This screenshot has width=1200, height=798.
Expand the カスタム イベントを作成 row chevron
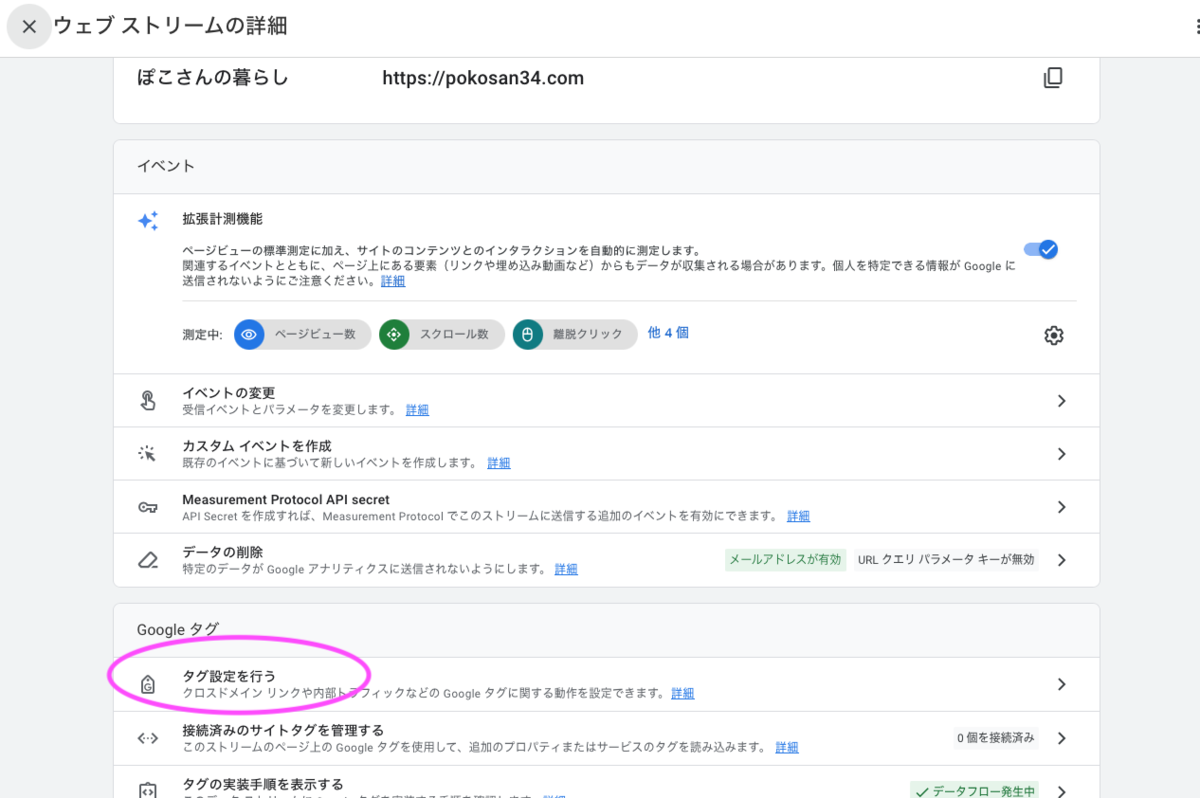pyautogui.click(x=1062, y=454)
